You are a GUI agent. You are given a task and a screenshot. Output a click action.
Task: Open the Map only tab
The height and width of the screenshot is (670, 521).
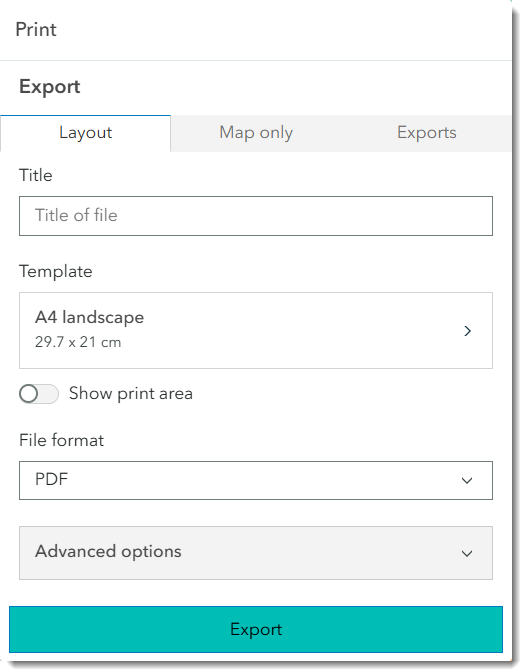point(256,133)
